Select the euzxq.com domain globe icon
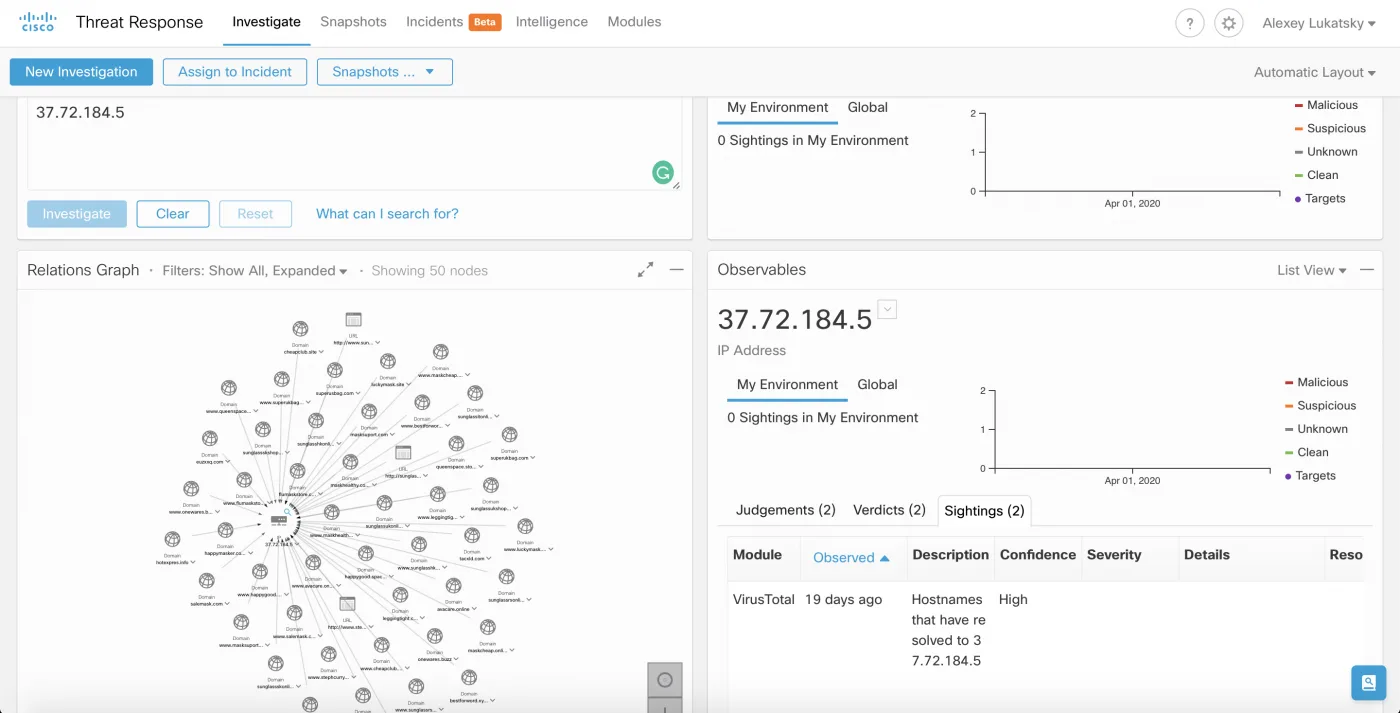 point(210,438)
